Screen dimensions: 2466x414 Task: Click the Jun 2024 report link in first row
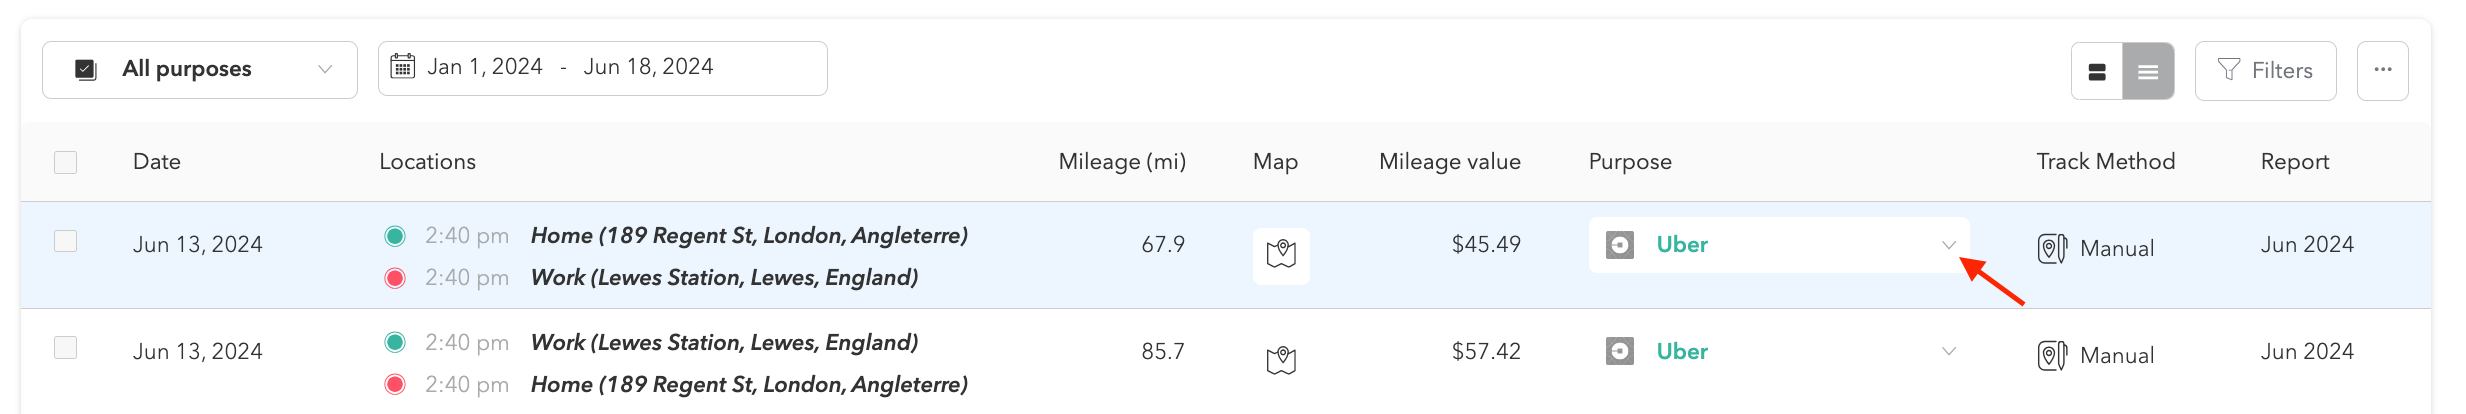coord(2307,245)
